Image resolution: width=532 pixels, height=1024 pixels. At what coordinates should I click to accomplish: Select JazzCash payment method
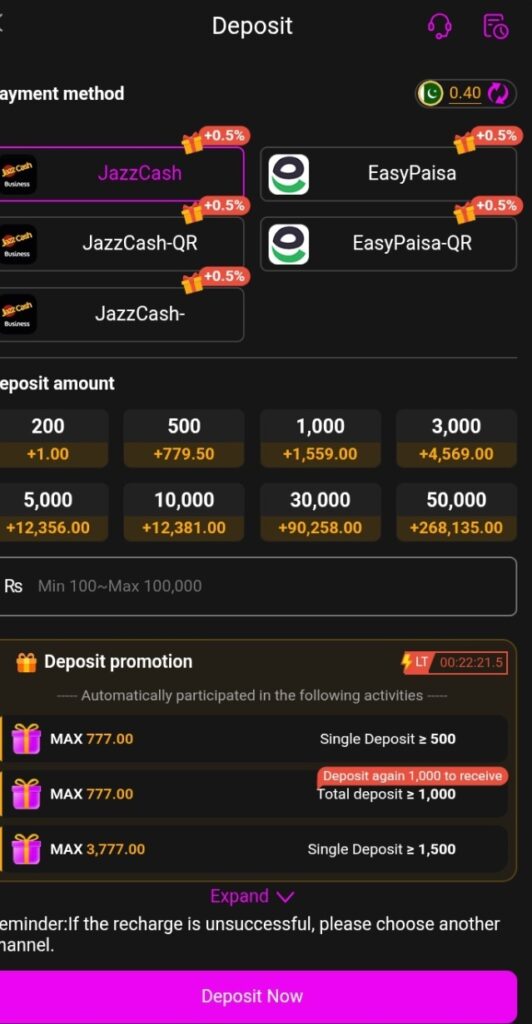(121, 174)
